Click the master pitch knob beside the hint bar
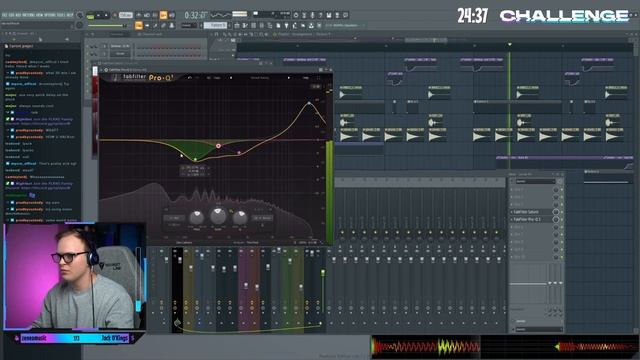640x360 pixels. point(80,25)
